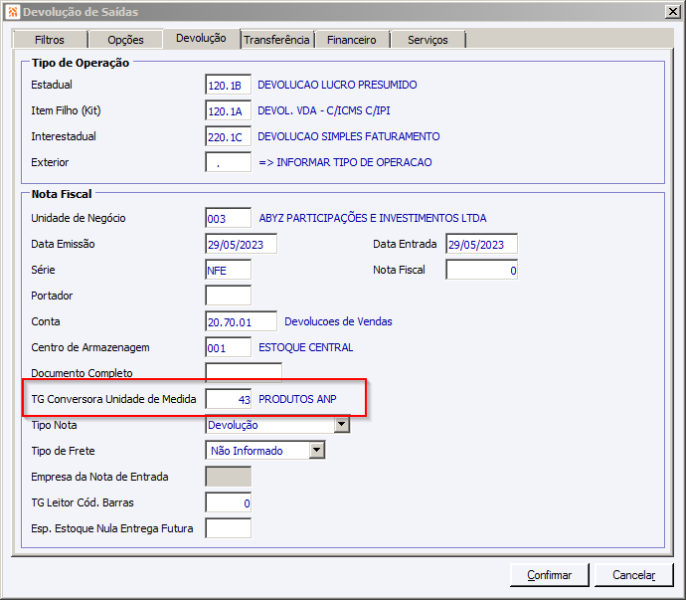Edit the Unidade de Negócio field
The image size is (686, 600).
[x=228, y=218]
